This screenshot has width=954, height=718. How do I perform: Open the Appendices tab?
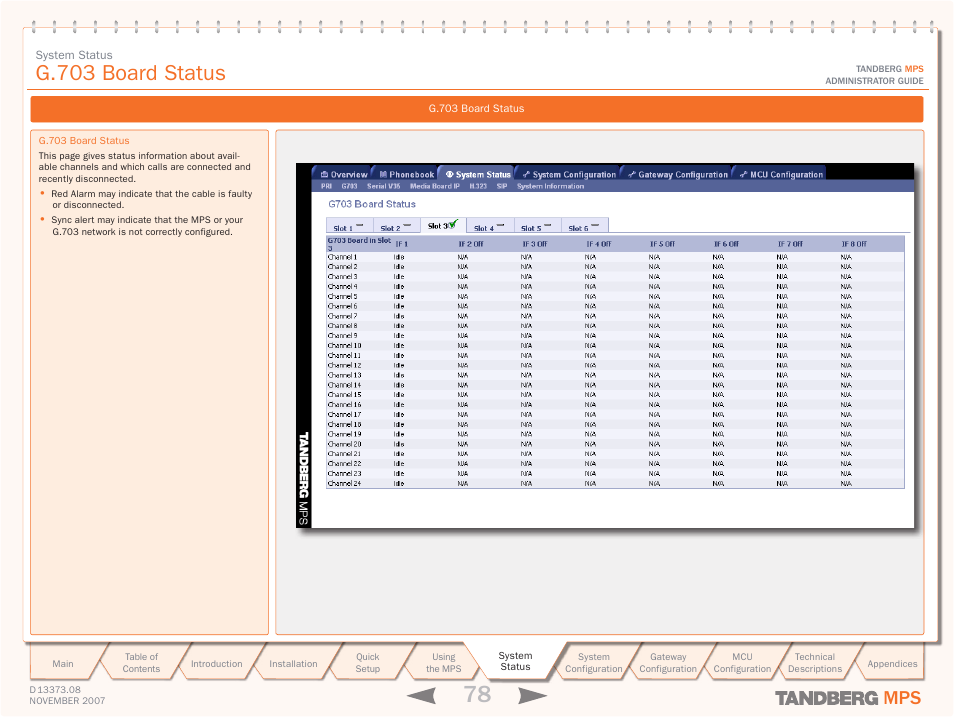pos(892,663)
